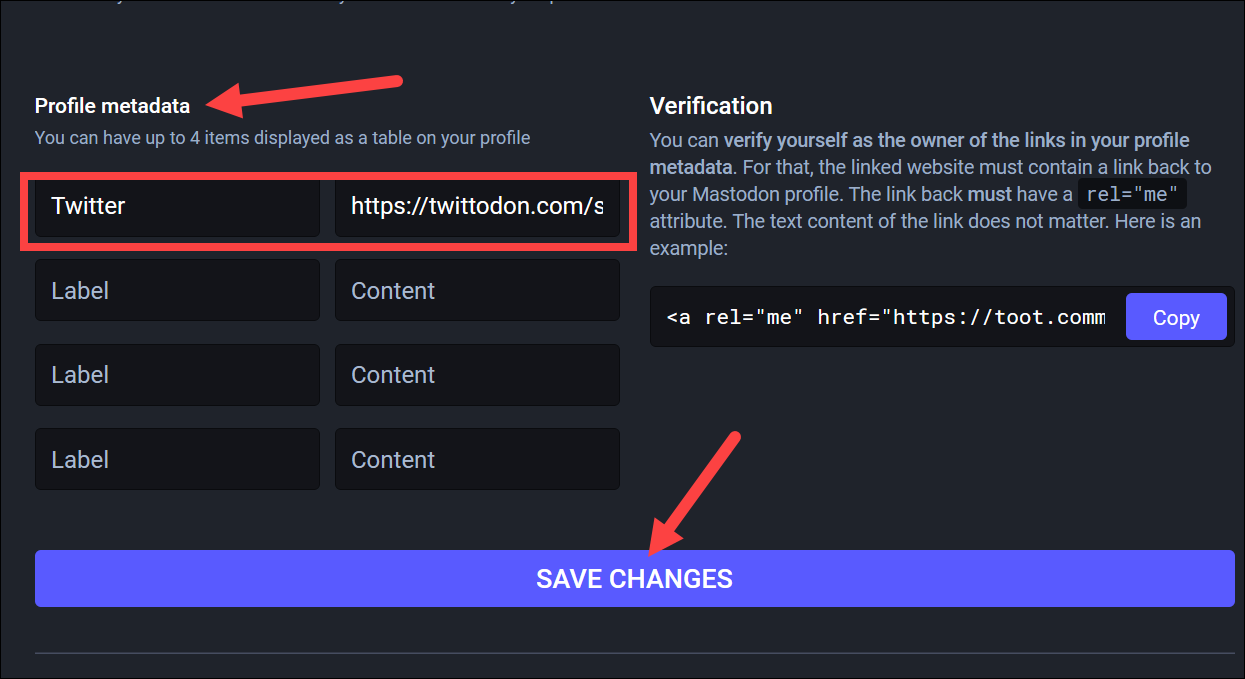Focus the Label field in the second metadata row

point(177,290)
